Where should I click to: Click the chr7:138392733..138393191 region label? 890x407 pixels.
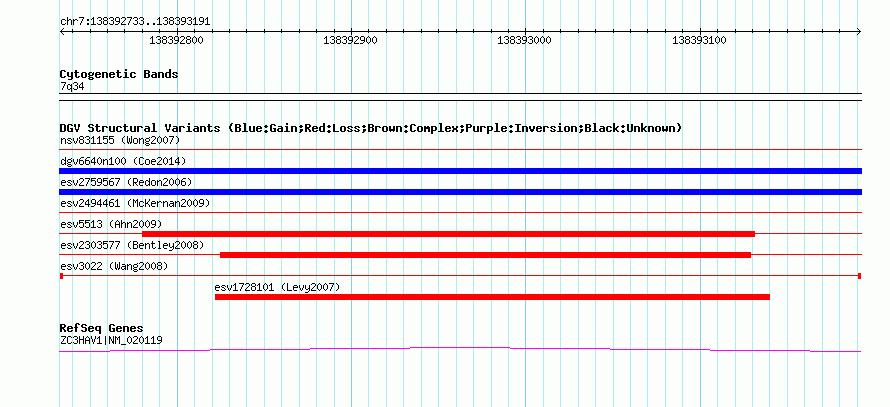(135, 22)
